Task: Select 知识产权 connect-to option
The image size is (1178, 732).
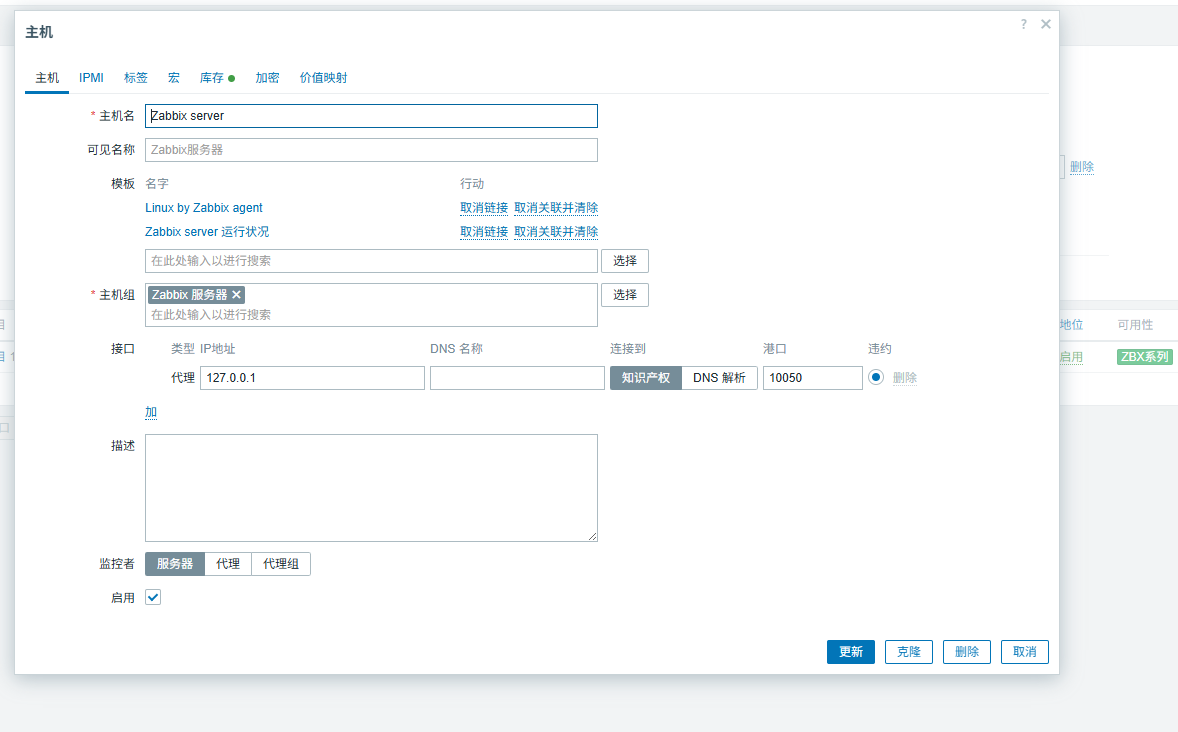Action: pos(645,377)
